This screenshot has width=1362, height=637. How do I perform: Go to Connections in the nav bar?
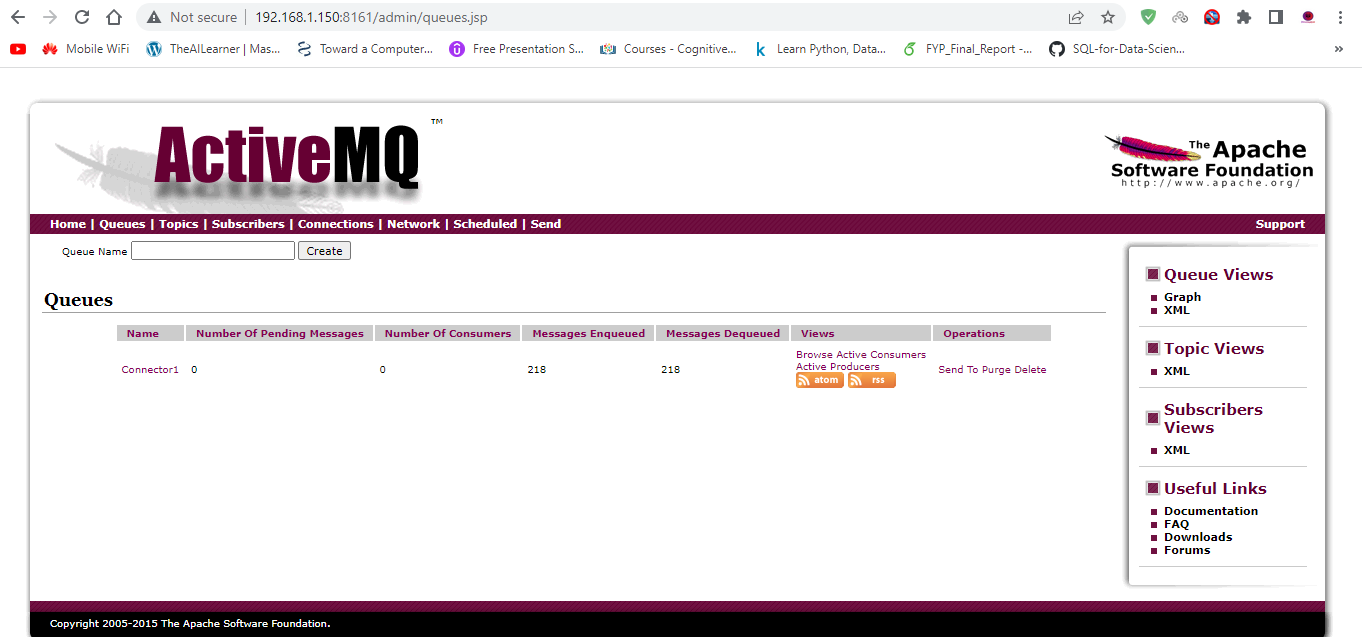coord(335,224)
